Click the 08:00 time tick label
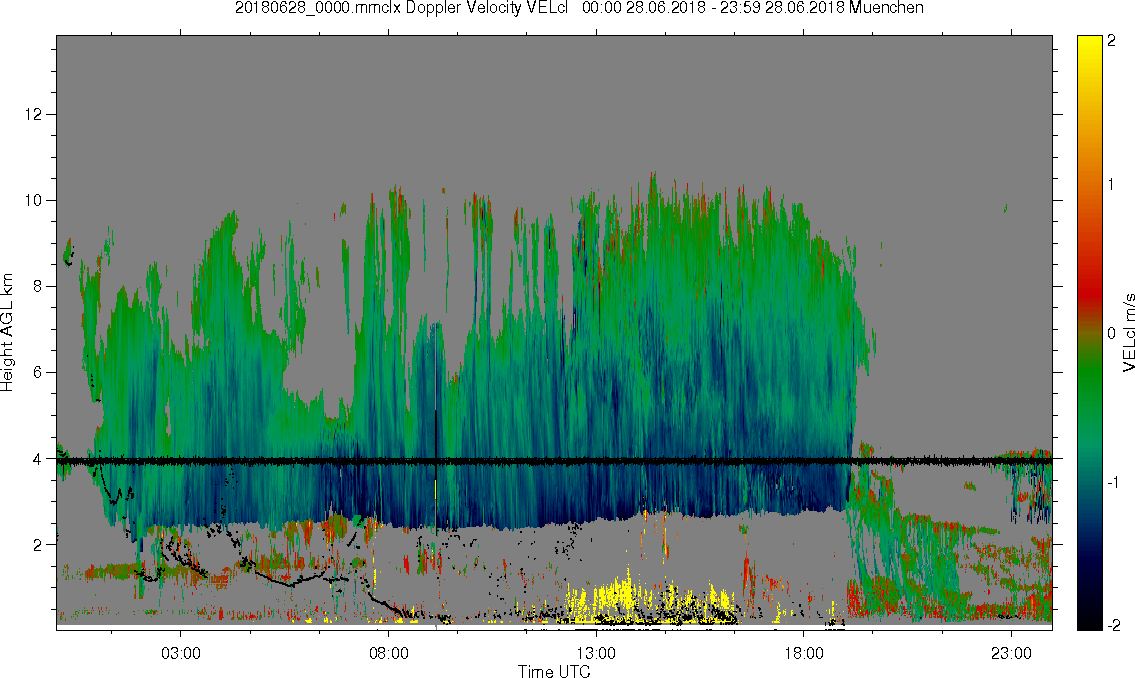Screen dimensions: 1135x678 click(x=389, y=653)
